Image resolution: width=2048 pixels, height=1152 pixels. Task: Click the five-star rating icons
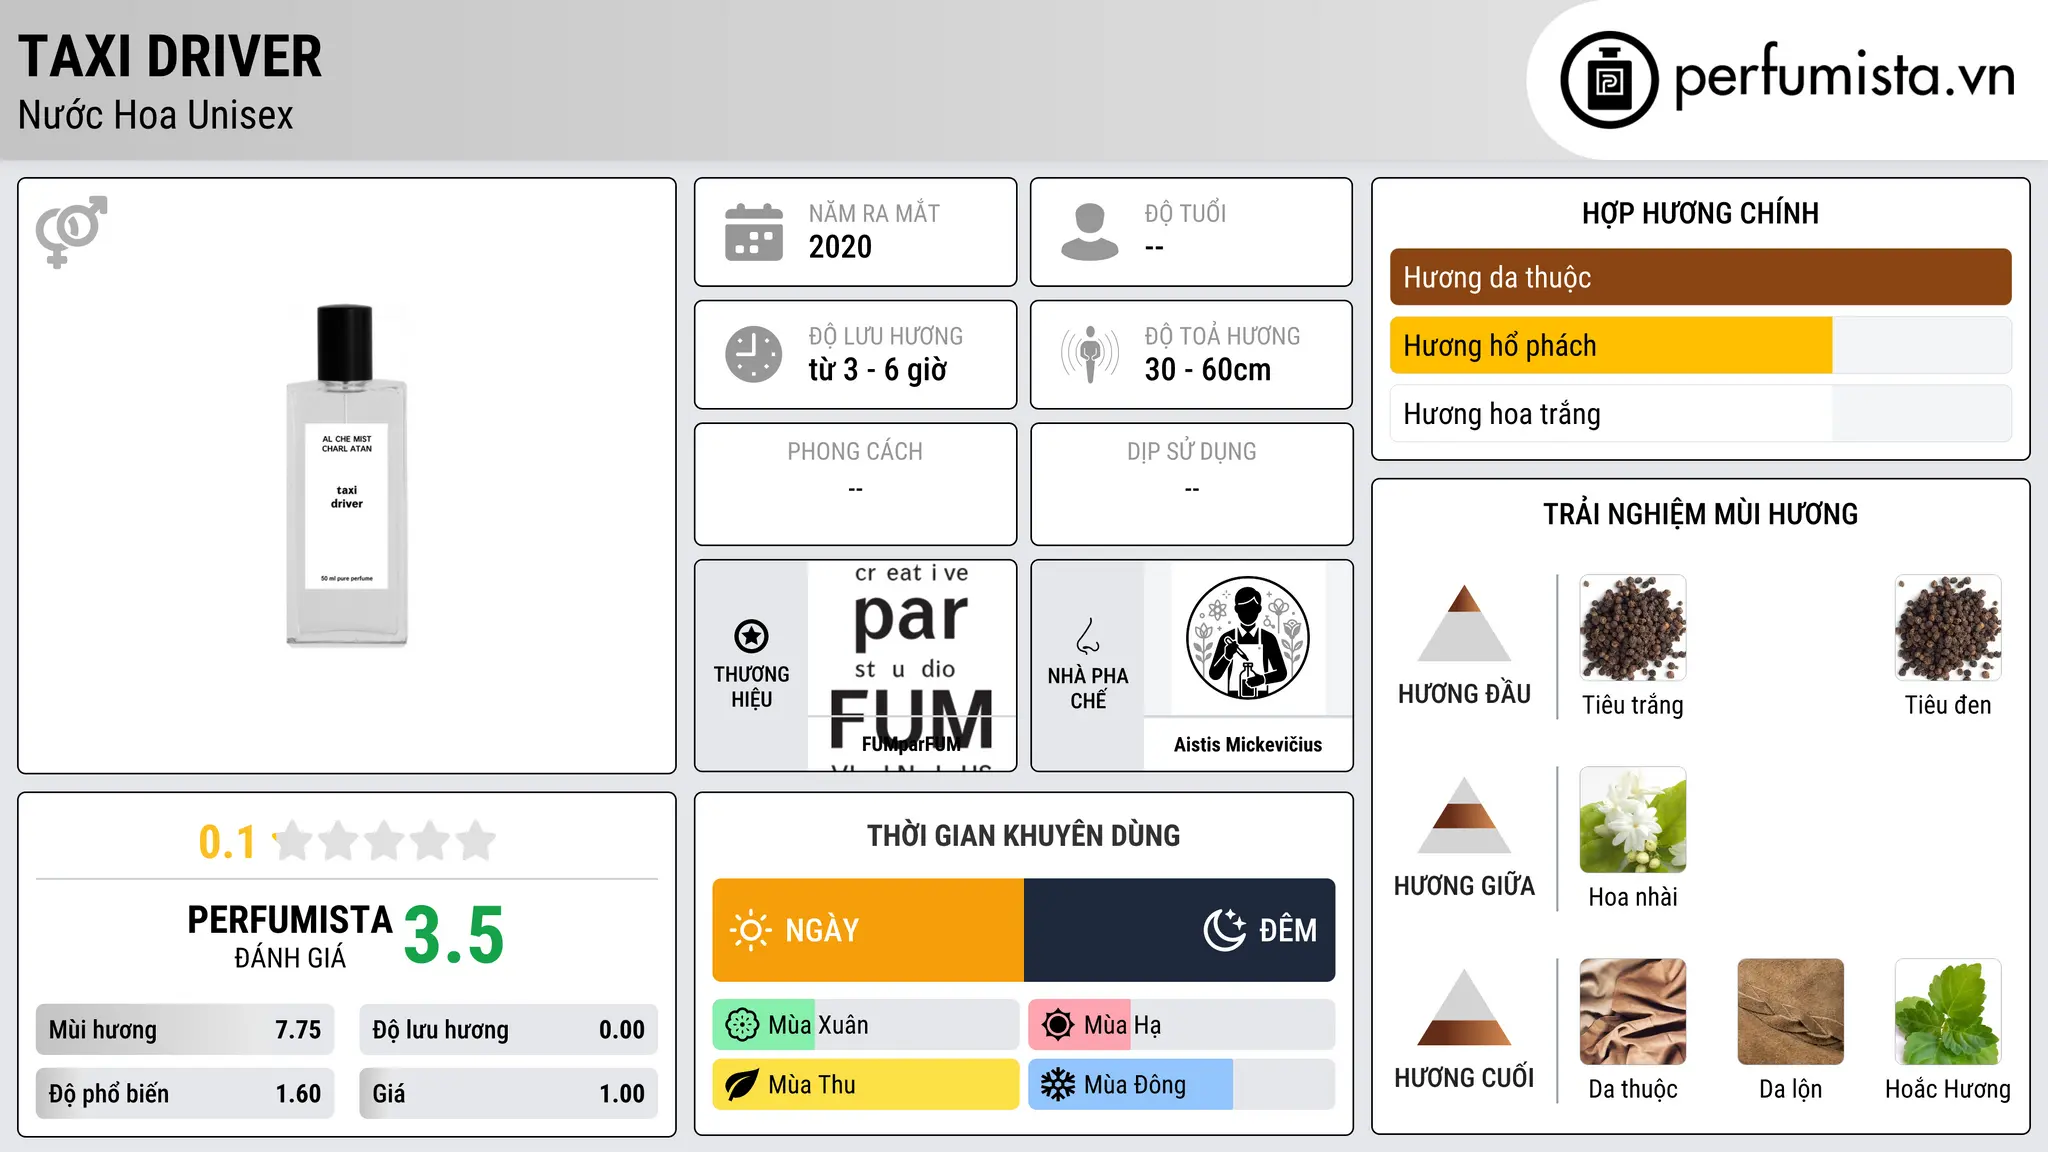point(384,841)
